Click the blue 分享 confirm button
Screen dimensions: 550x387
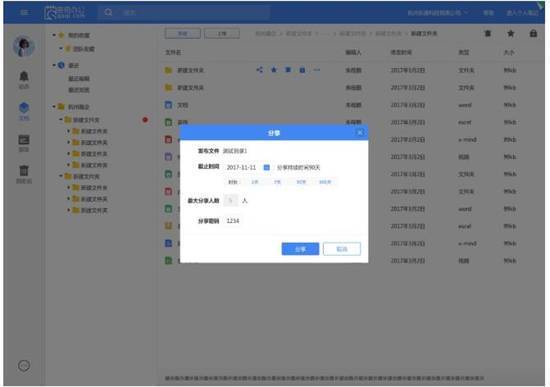pos(300,249)
